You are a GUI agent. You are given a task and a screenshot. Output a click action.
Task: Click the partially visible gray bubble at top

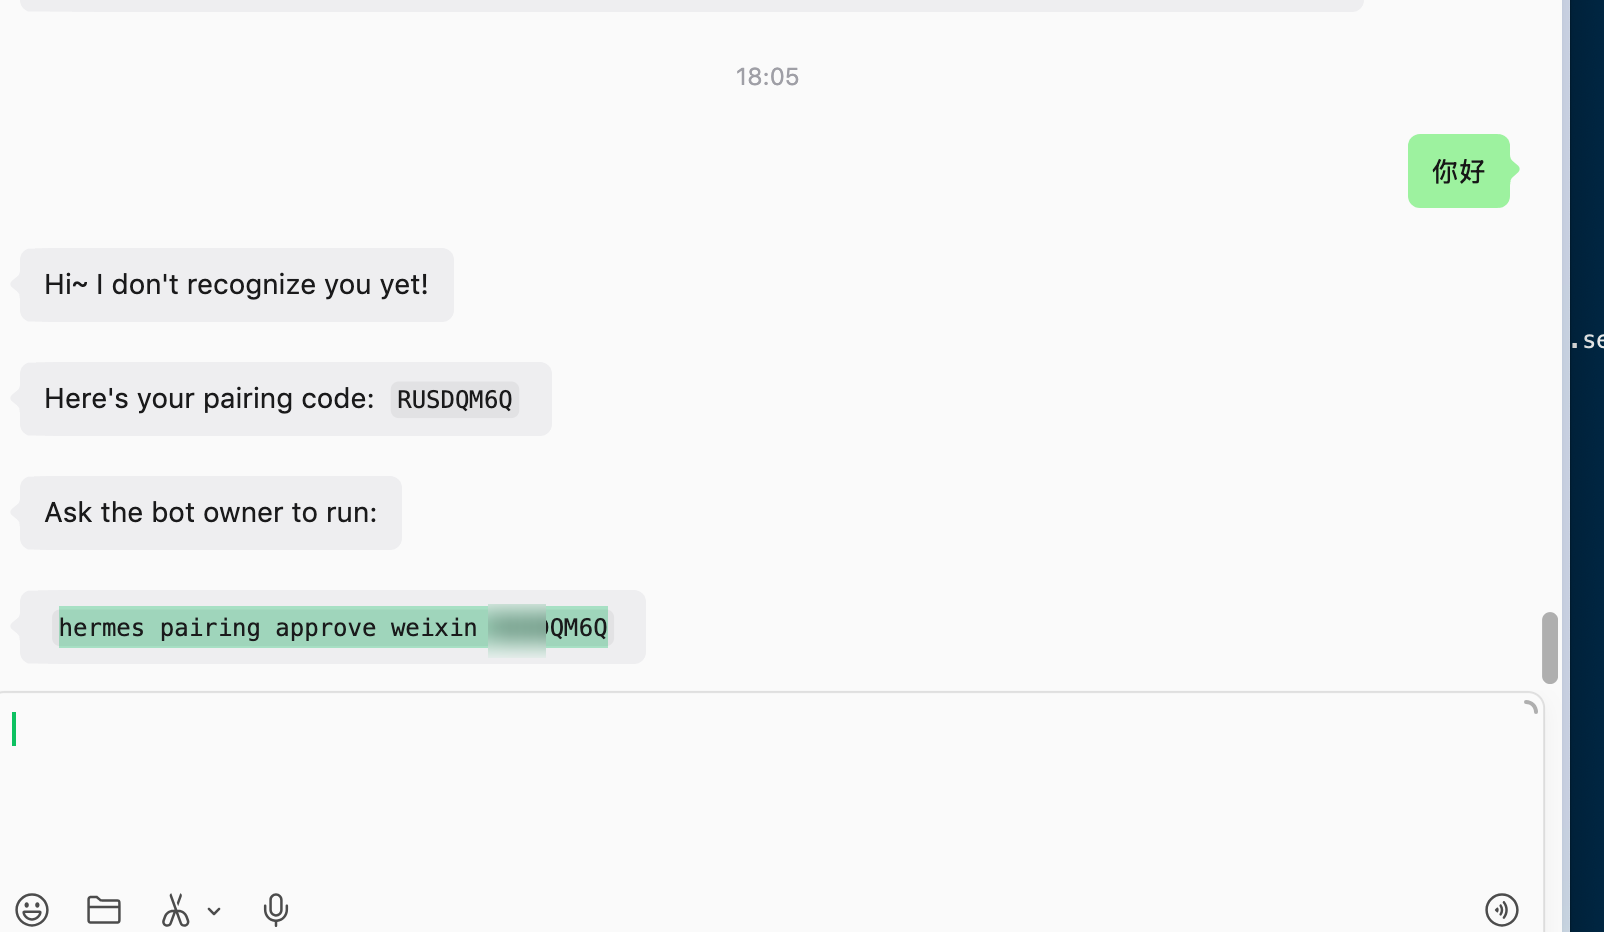click(692, 5)
